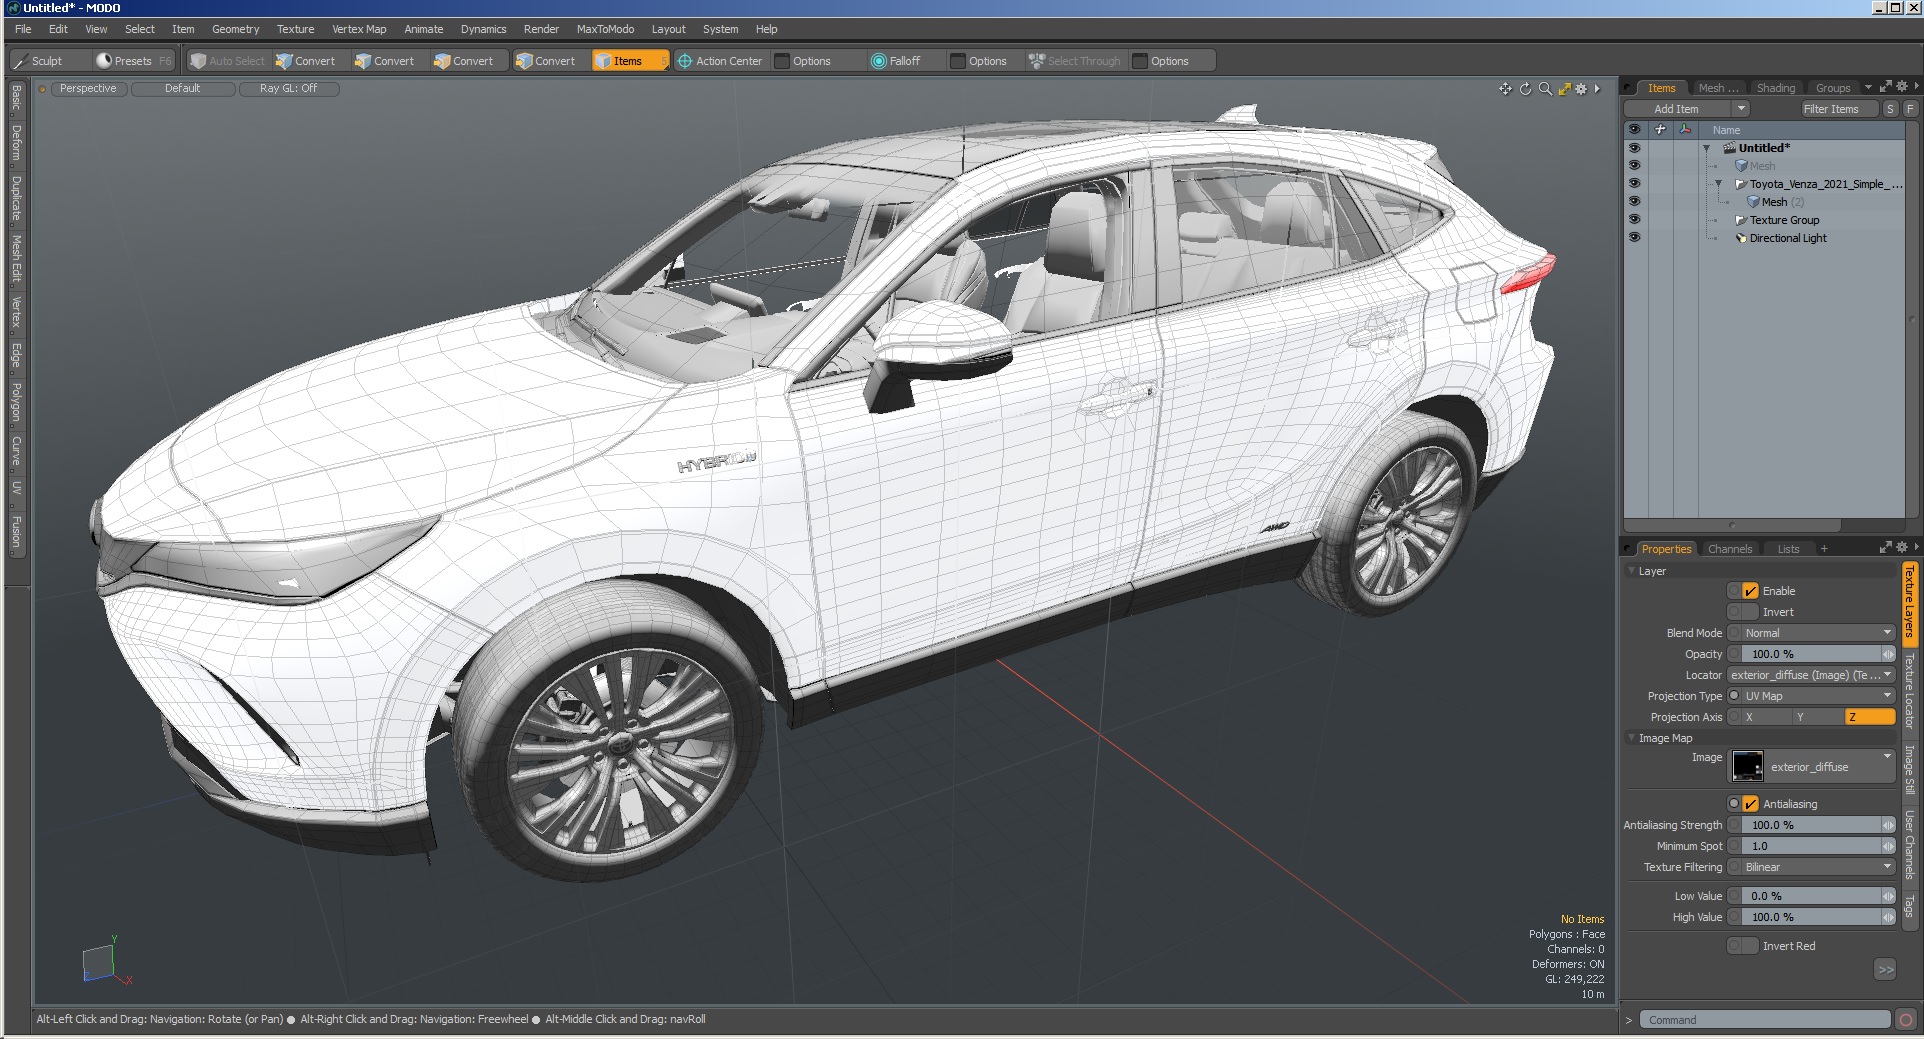Open the Vertex Map menu

359,29
